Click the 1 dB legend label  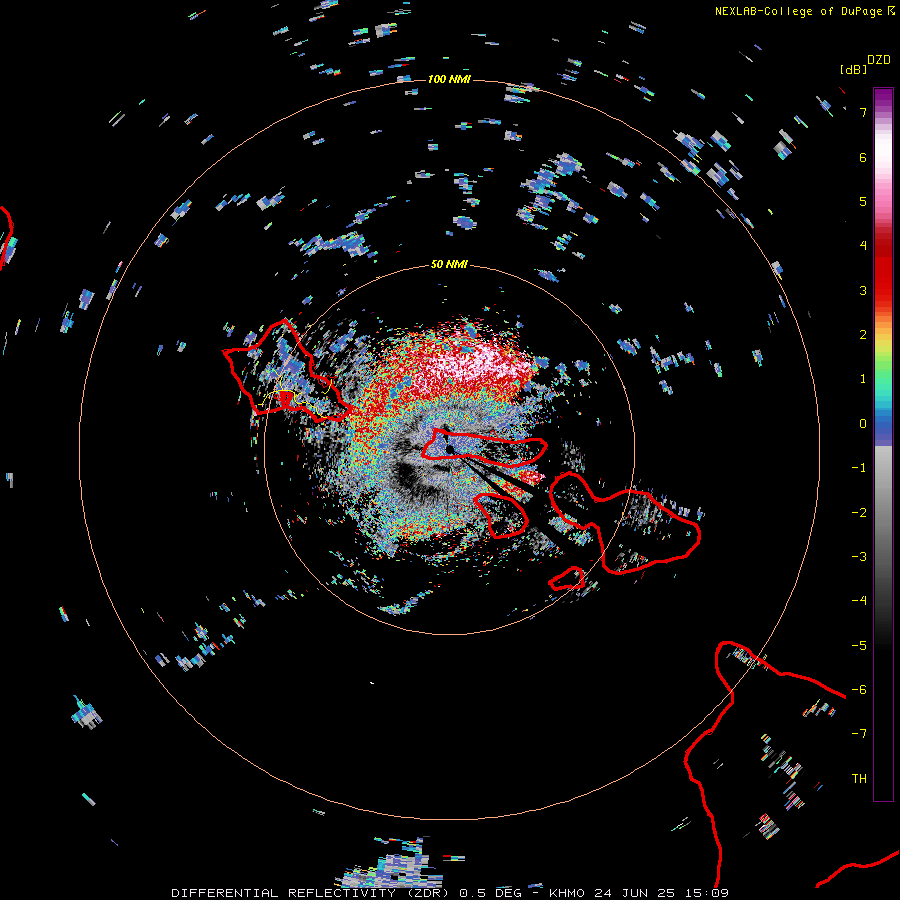(x=863, y=379)
